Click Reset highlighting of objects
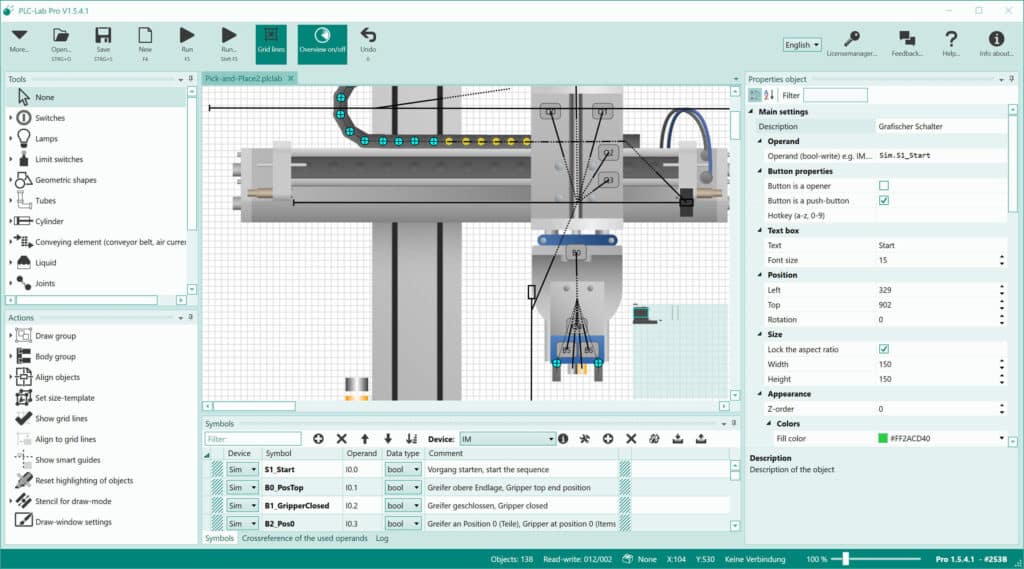 (x=84, y=481)
